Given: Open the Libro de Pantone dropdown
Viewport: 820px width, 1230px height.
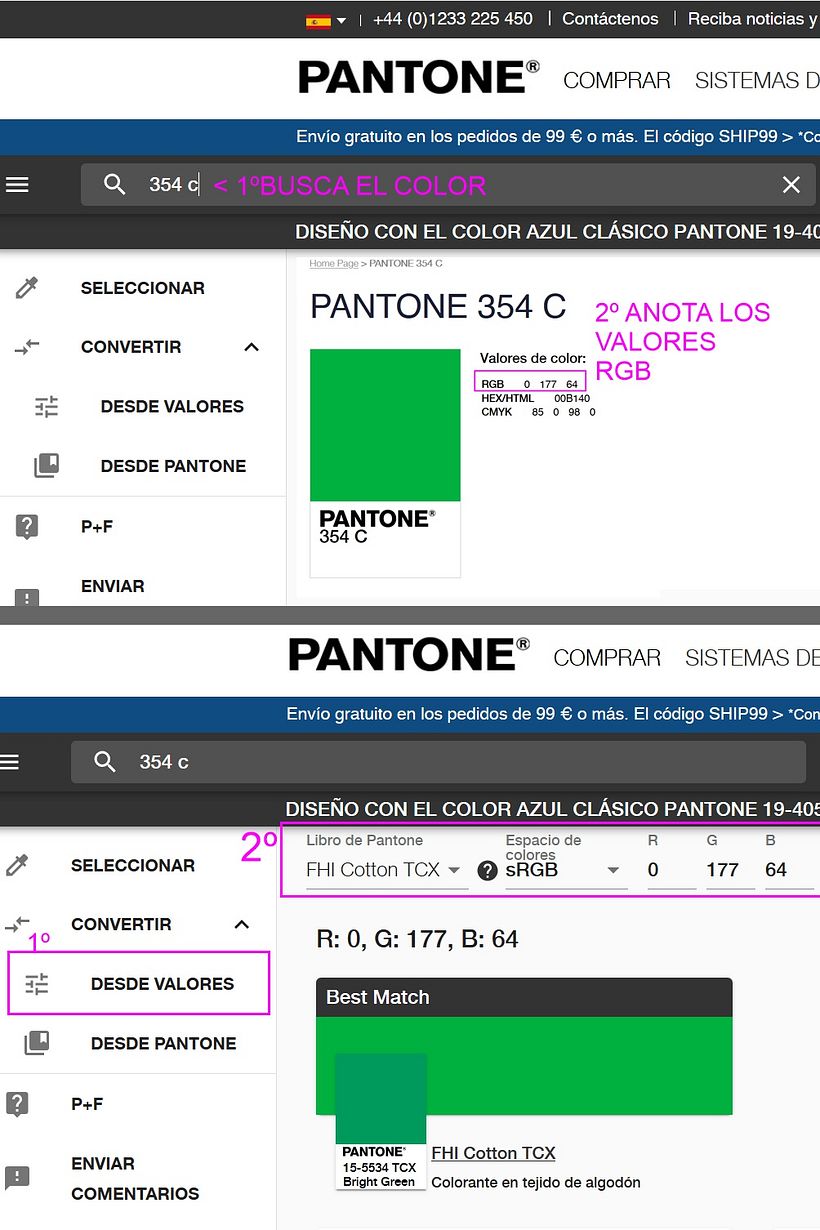Looking at the screenshot, I should pos(387,870).
